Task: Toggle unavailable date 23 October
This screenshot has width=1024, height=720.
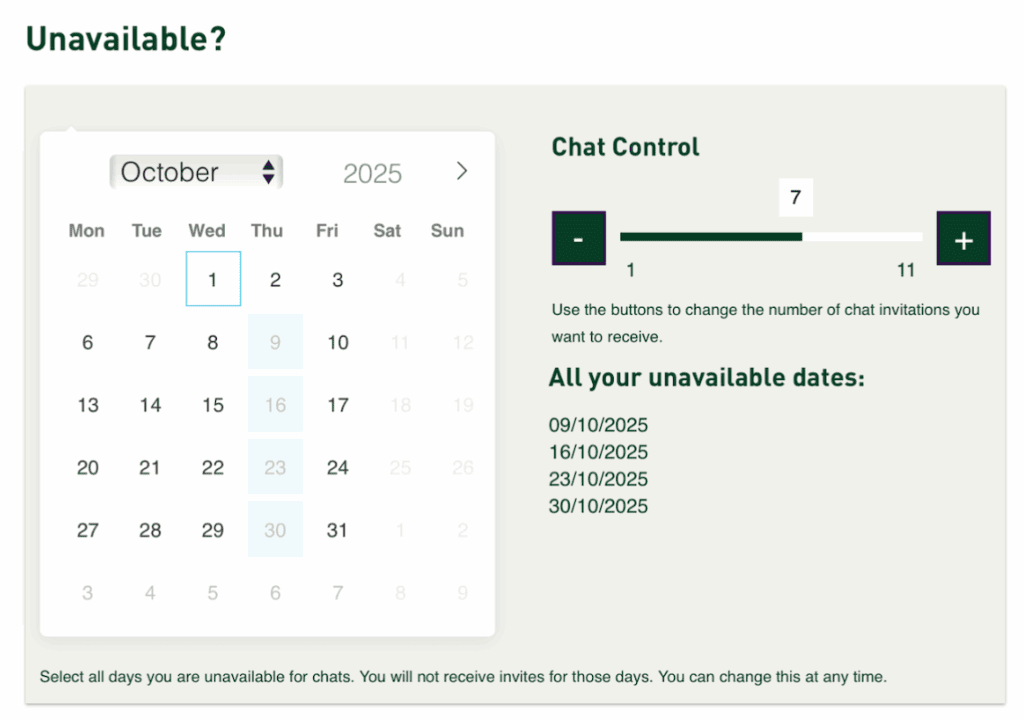Action: pyautogui.click(x=275, y=467)
